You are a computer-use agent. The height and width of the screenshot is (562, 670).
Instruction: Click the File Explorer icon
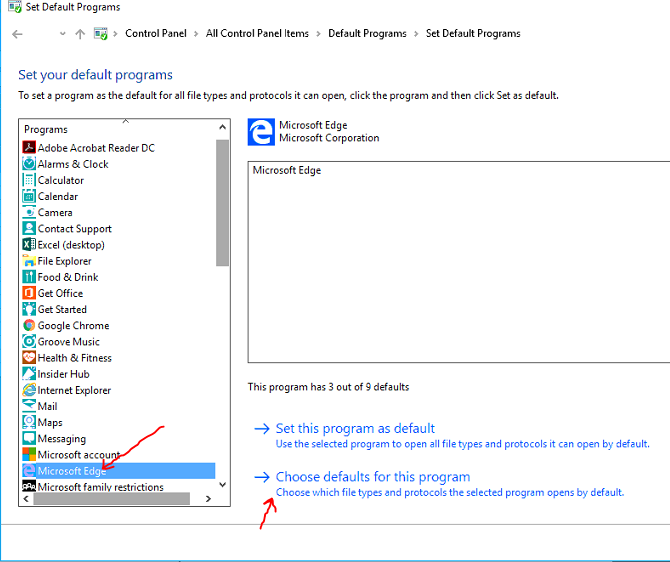(29, 261)
